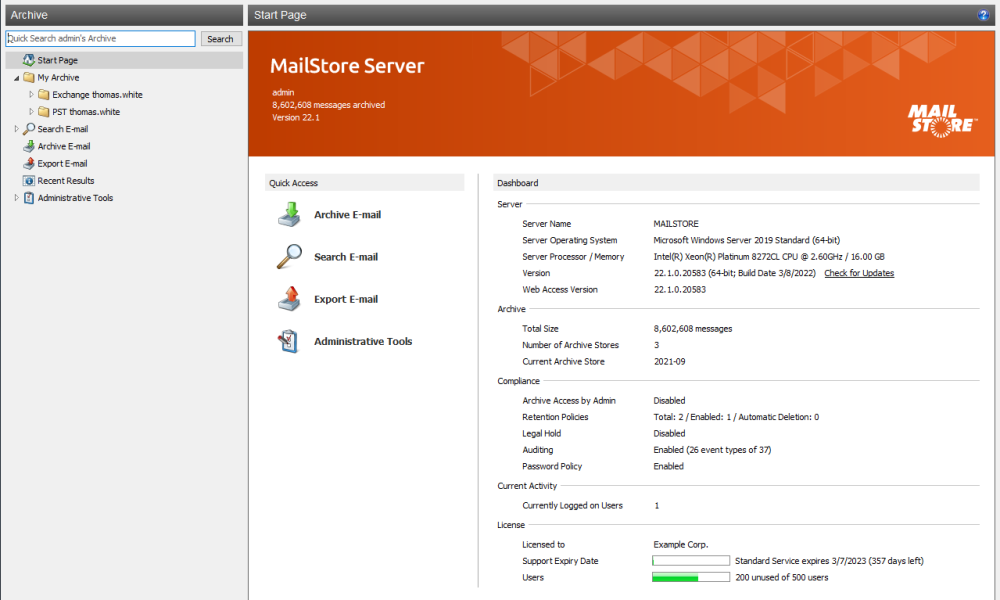Screen dimensions: 1000x600
Task: Open Export E-mail from the sidebar
Action: tap(62, 164)
